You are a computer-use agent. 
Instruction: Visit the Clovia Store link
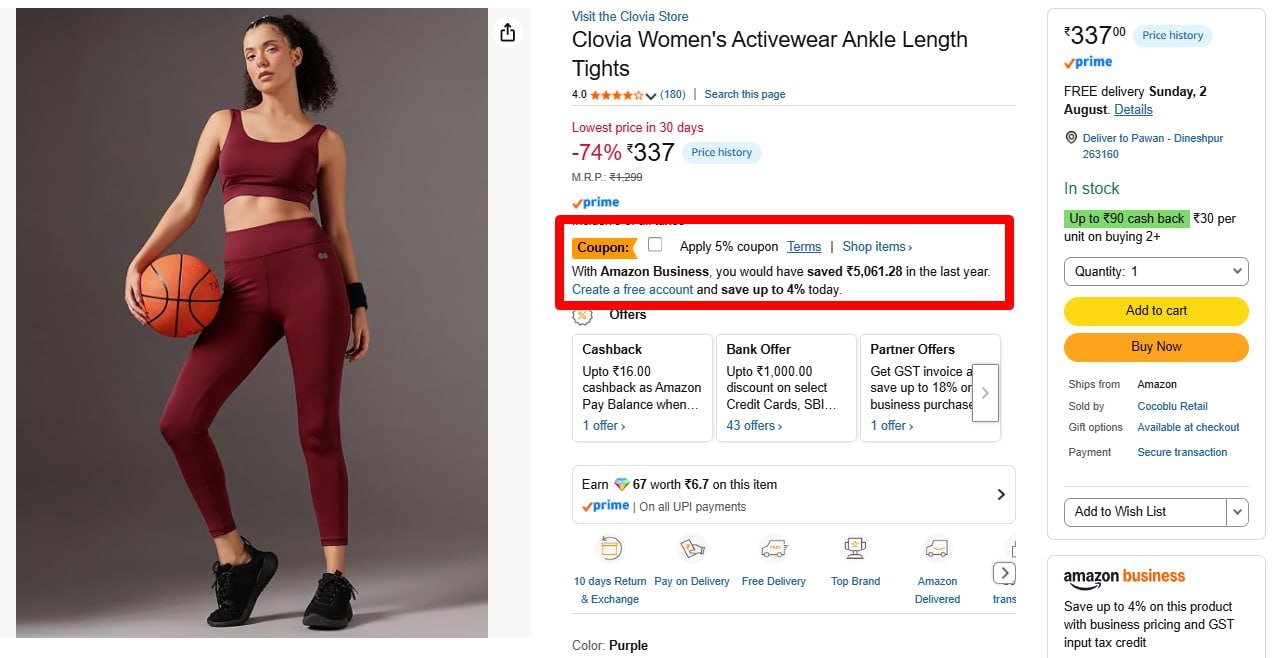[630, 16]
